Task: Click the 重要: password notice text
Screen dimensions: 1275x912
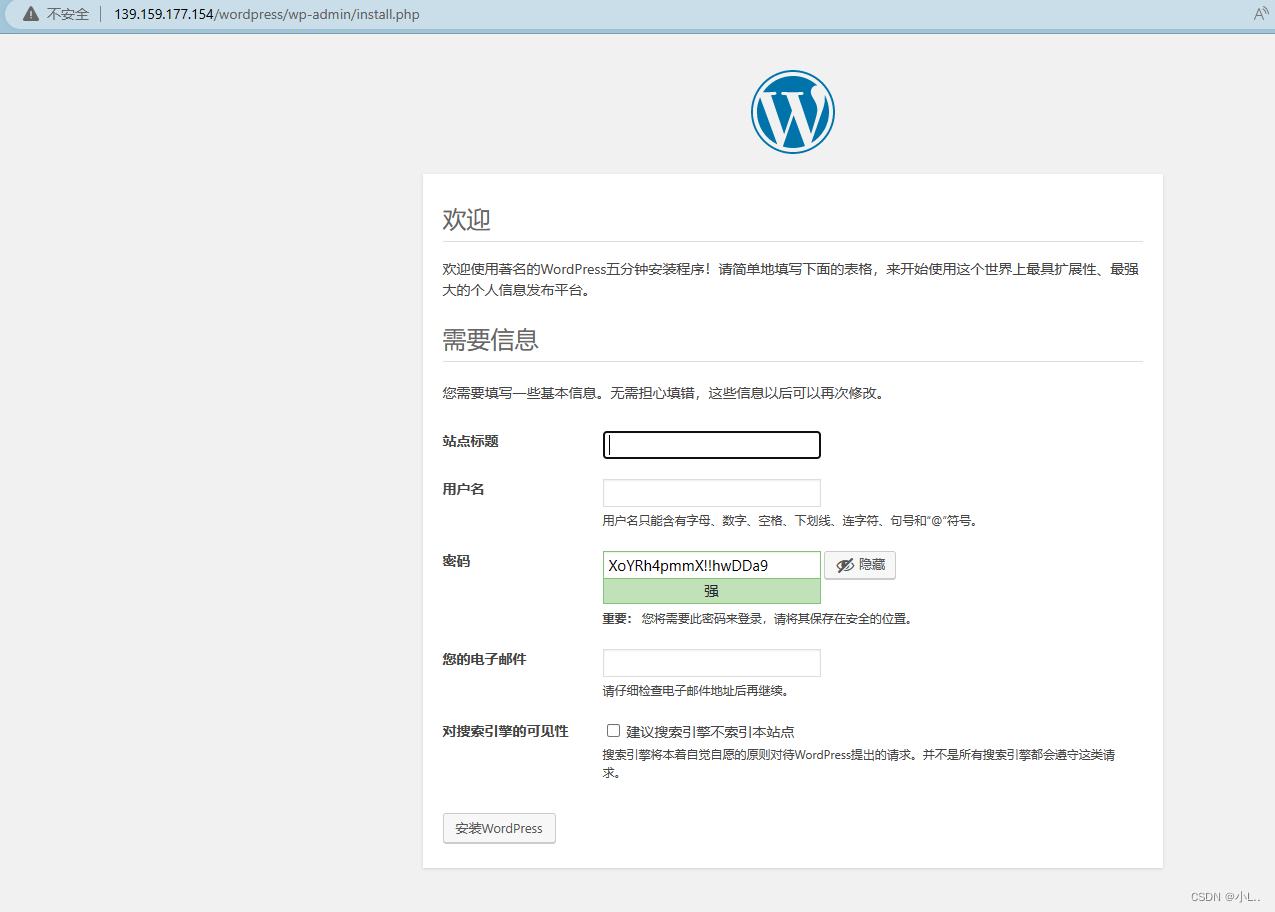Action: click(757, 618)
